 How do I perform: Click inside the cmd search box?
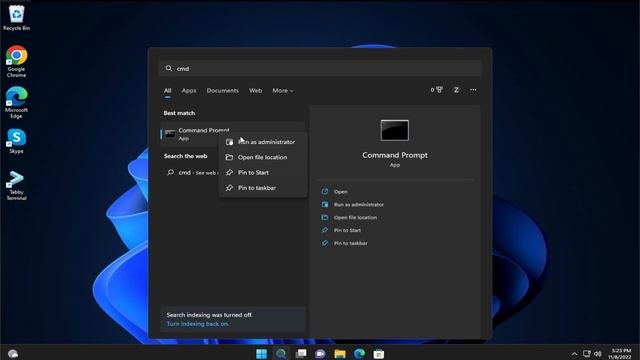320,69
